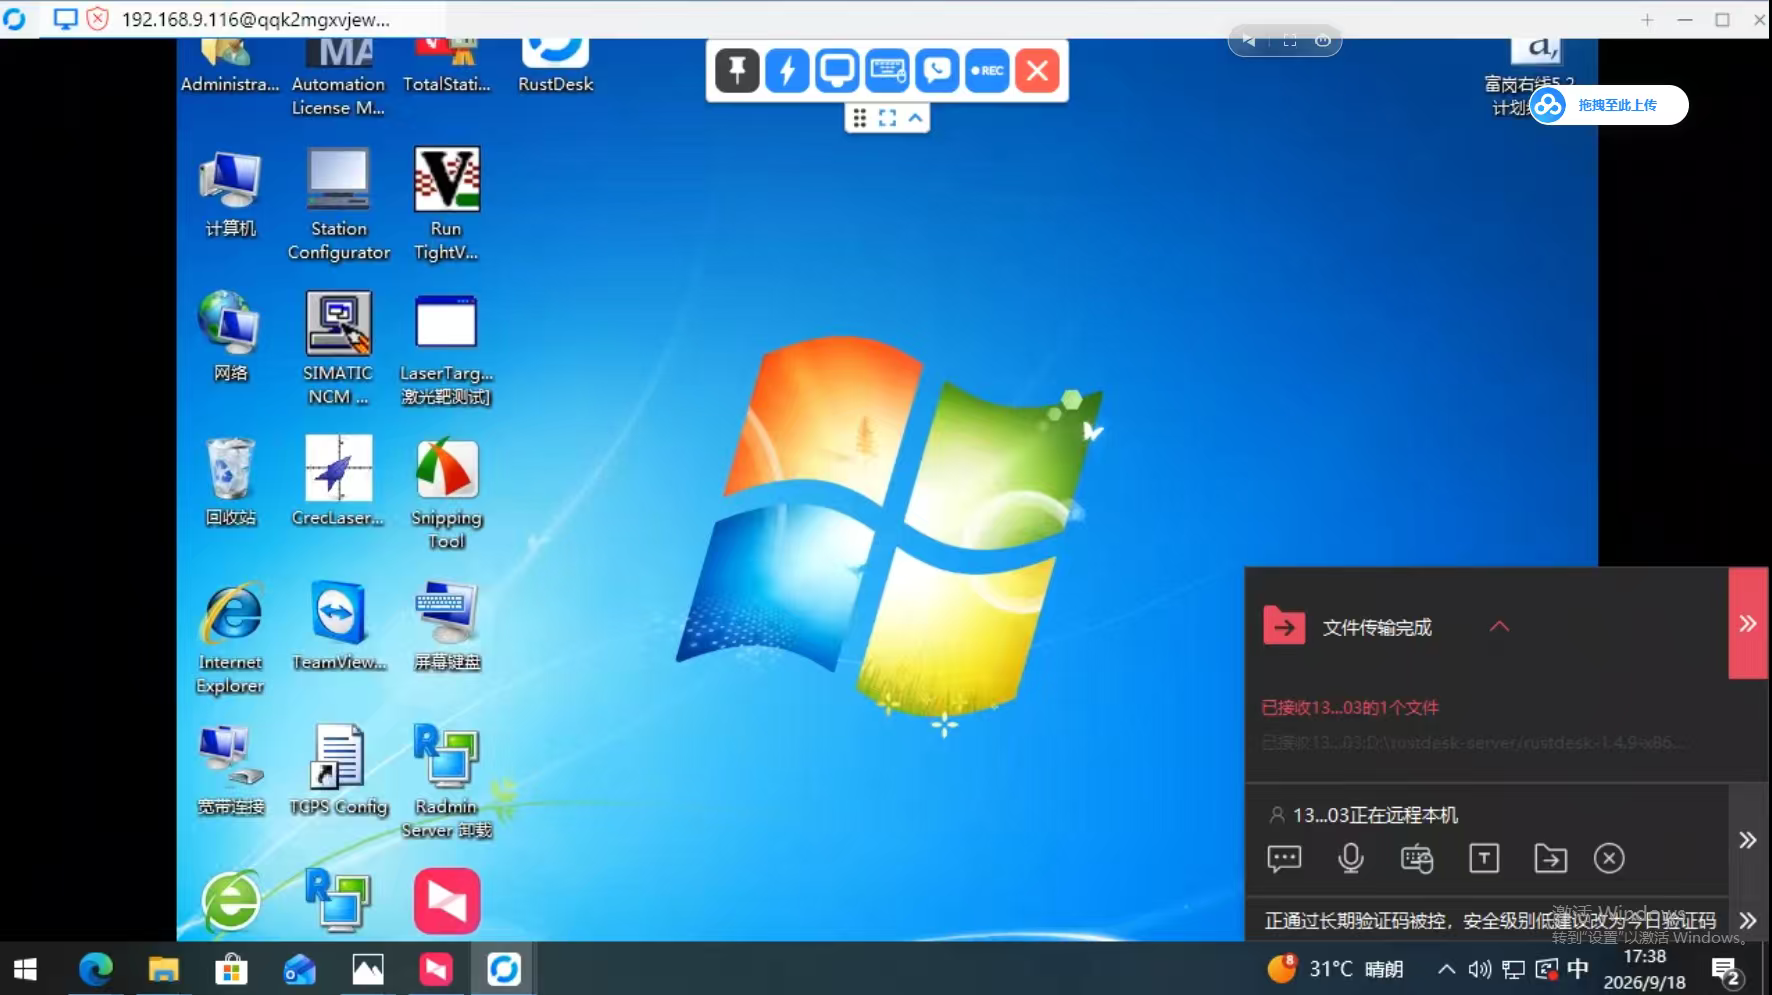Open Station Configurator on the remote desktop
This screenshot has height=995, width=1772.
pyautogui.click(x=339, y=205)
